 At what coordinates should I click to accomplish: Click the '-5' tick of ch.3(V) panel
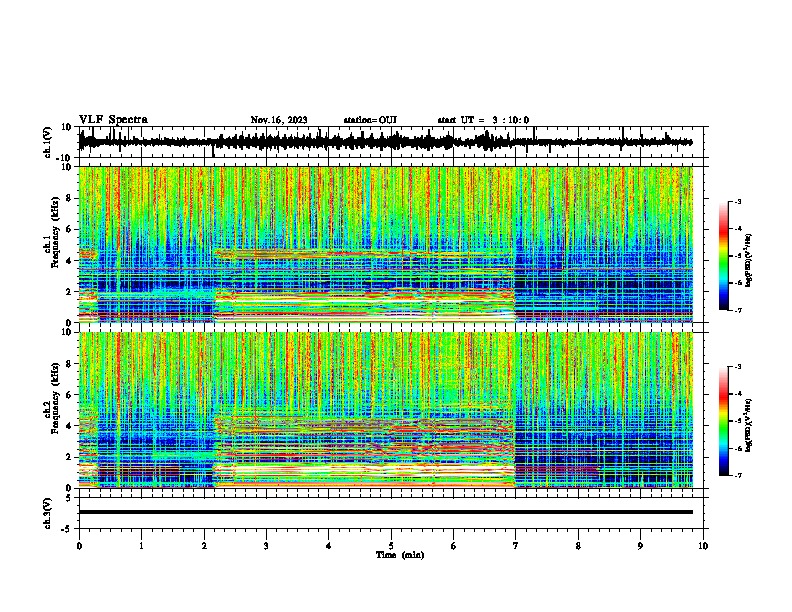pos(68,529)
